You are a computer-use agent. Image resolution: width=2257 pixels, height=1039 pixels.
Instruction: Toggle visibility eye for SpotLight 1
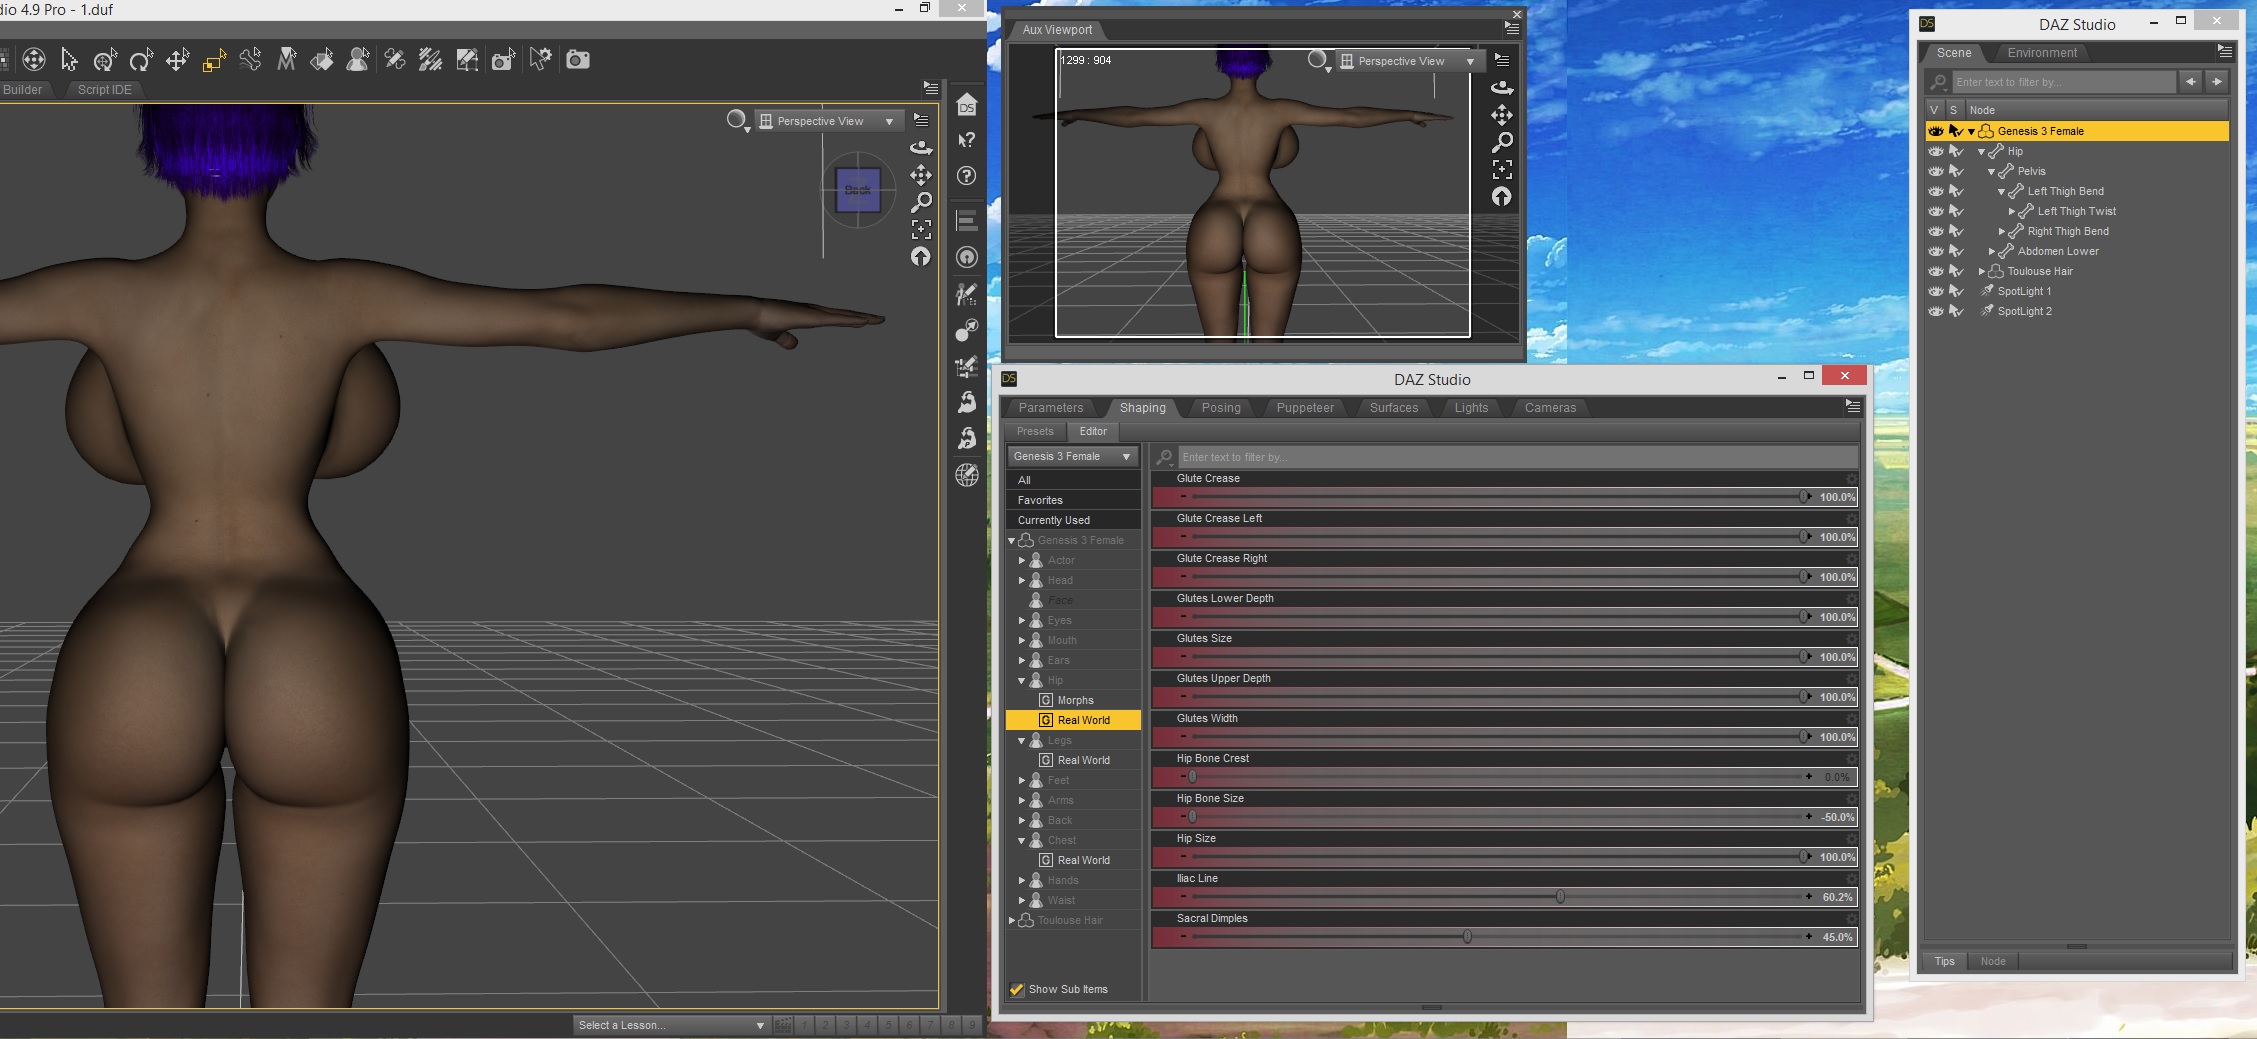[1936, 291]
